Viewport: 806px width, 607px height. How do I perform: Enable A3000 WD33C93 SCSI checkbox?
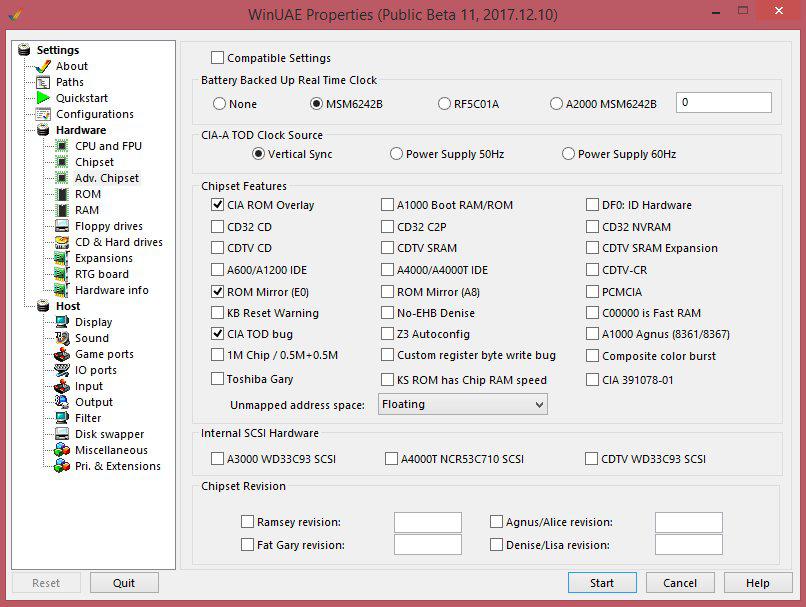[x=217, y=458]
